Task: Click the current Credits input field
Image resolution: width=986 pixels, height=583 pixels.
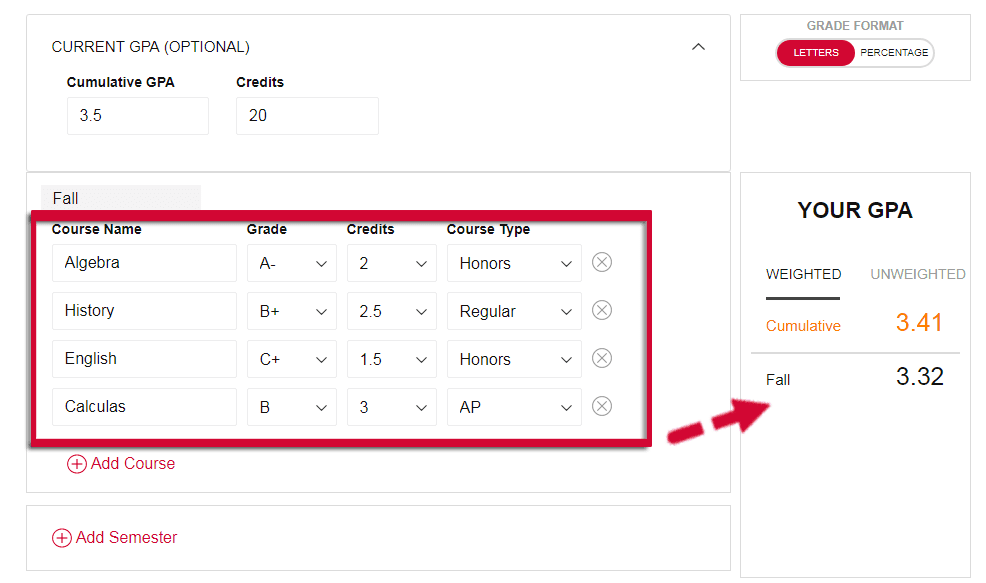Action: pyautogui.click(x=307, y=116)
